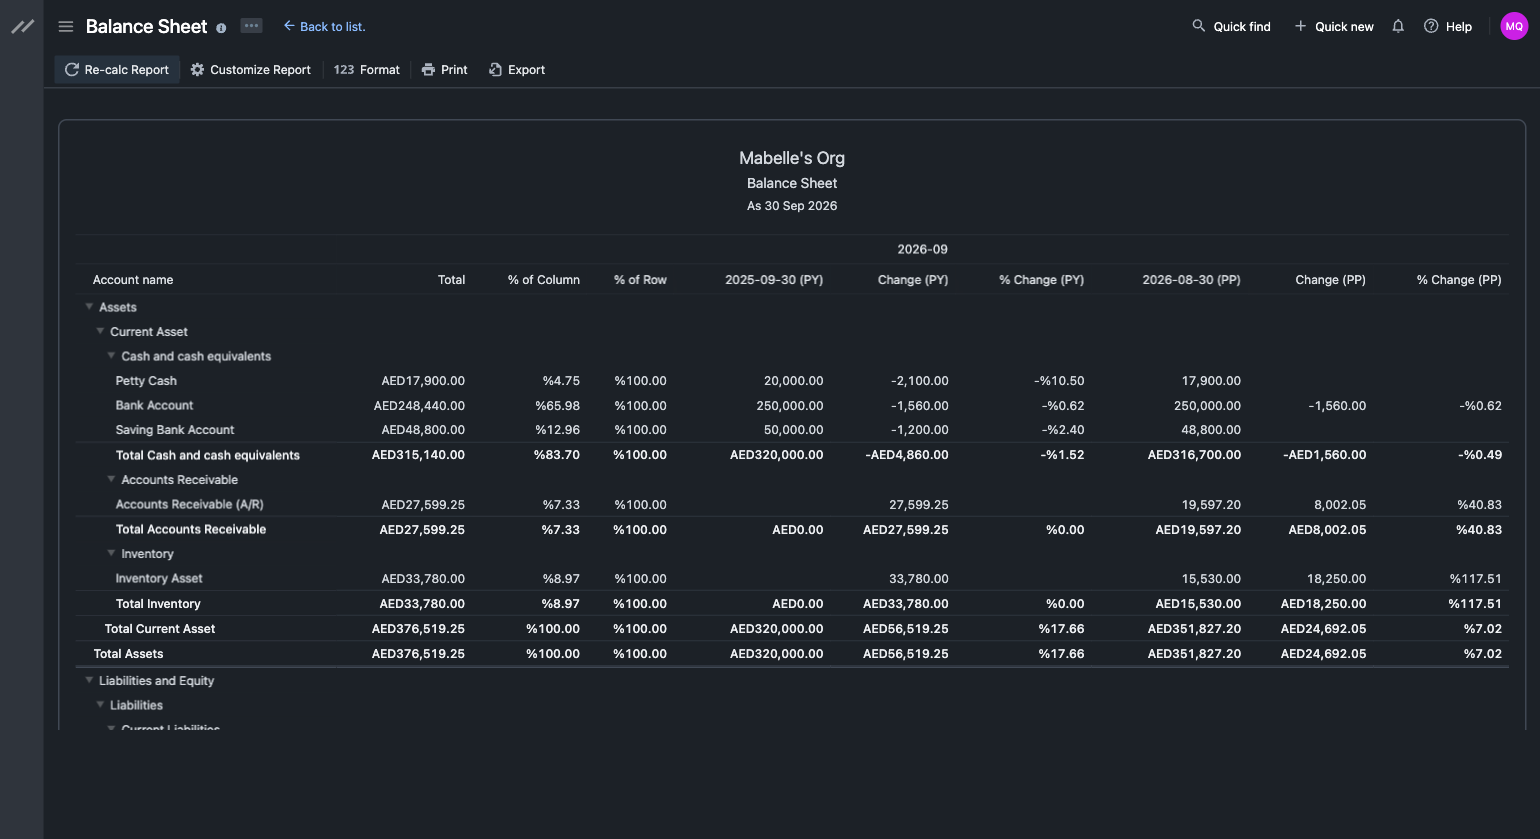Click the %65.98 Bank Account value
This screenshot has height=839, width=1540.
(x=557, y=406)
